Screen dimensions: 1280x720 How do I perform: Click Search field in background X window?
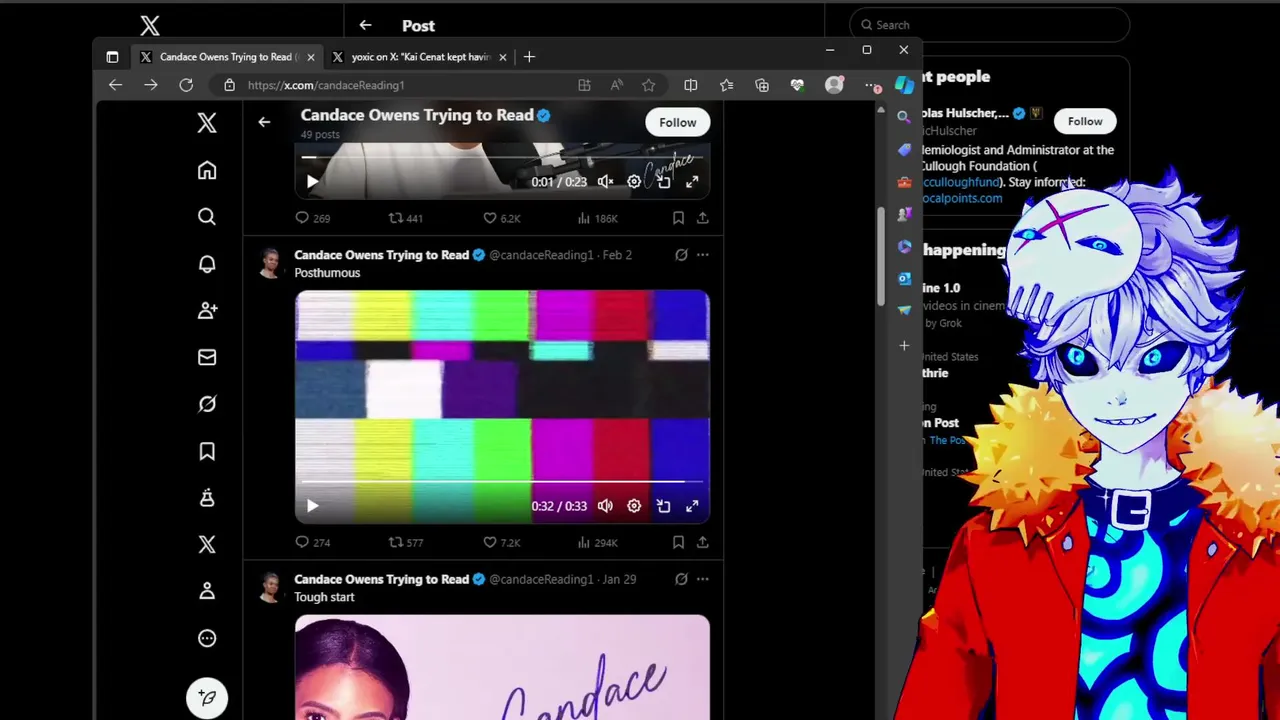(x=990, y=25)
